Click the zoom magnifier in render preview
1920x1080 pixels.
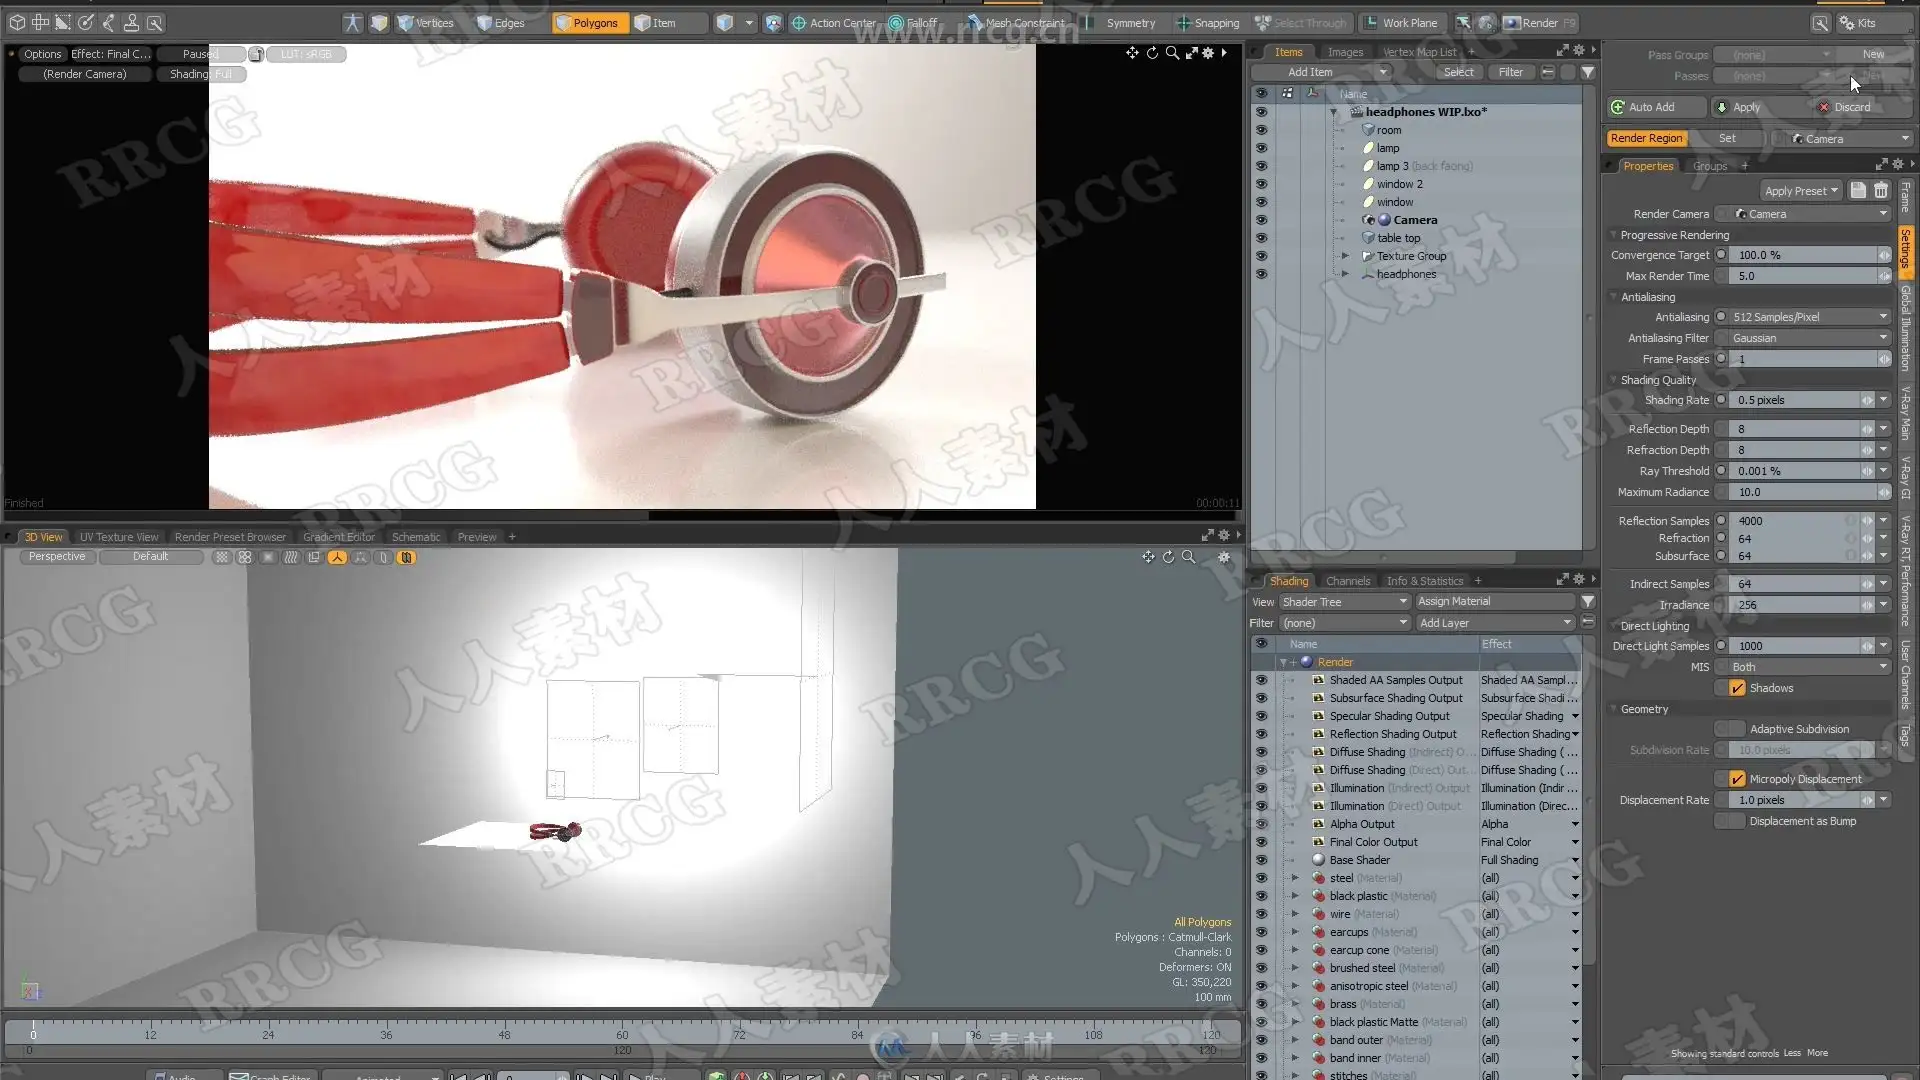[x=1171, y=53]
